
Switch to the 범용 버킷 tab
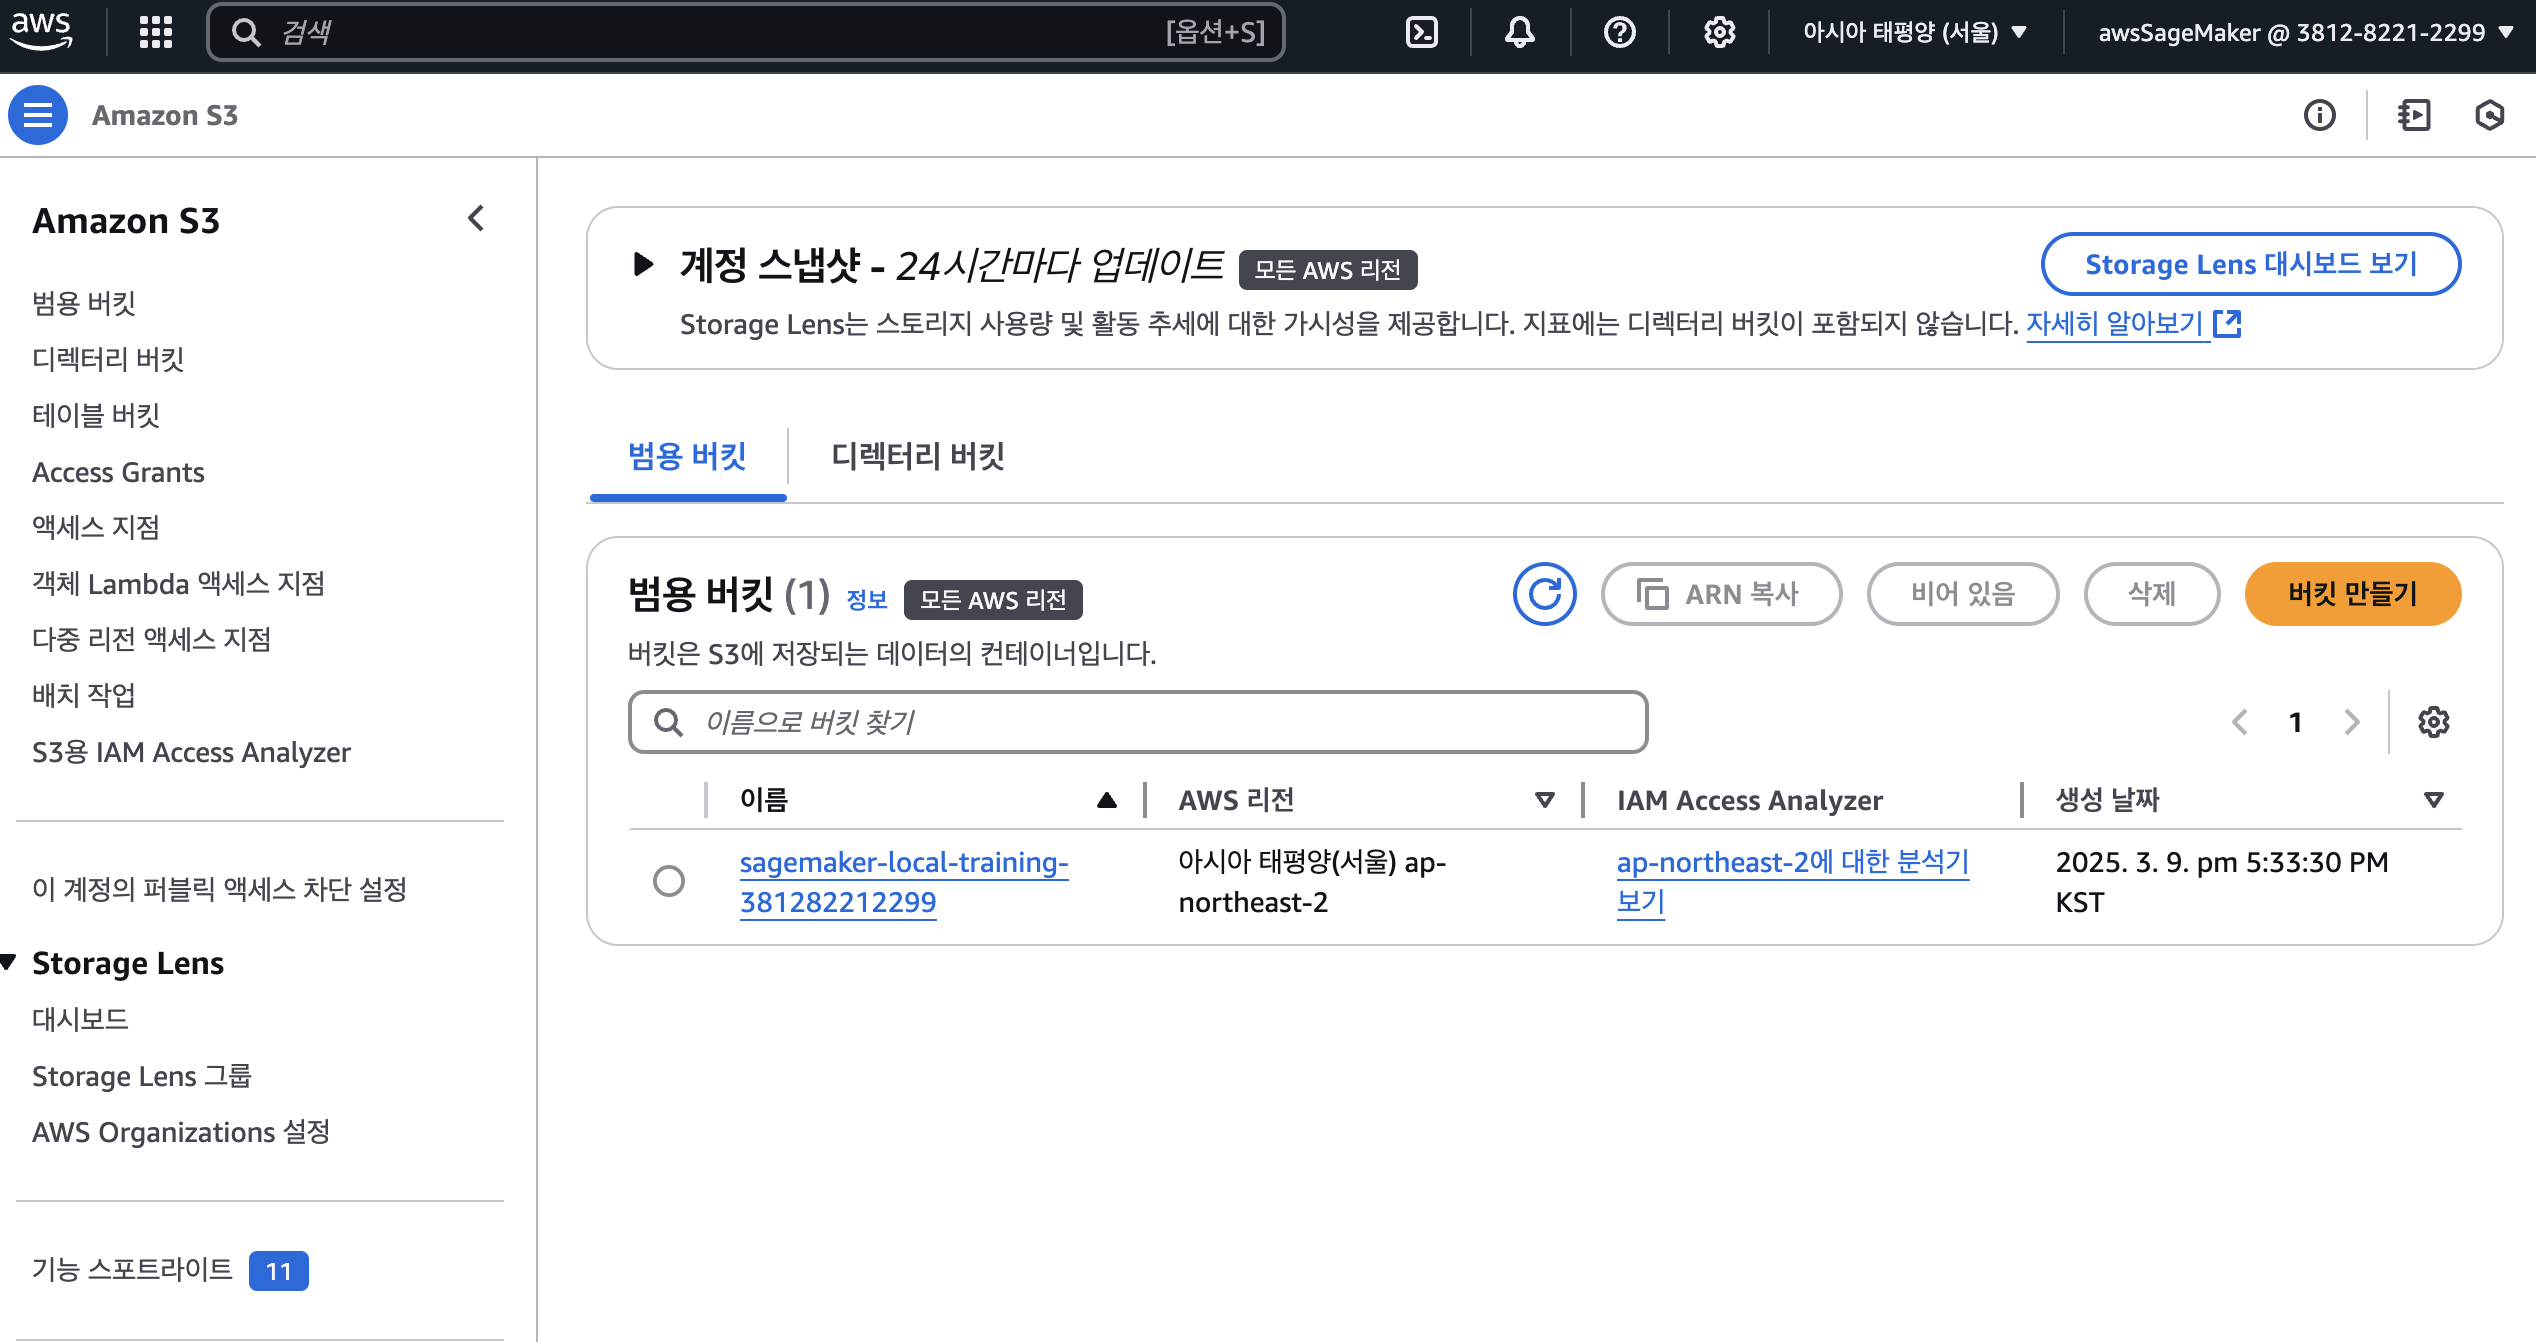pos(687,456)
